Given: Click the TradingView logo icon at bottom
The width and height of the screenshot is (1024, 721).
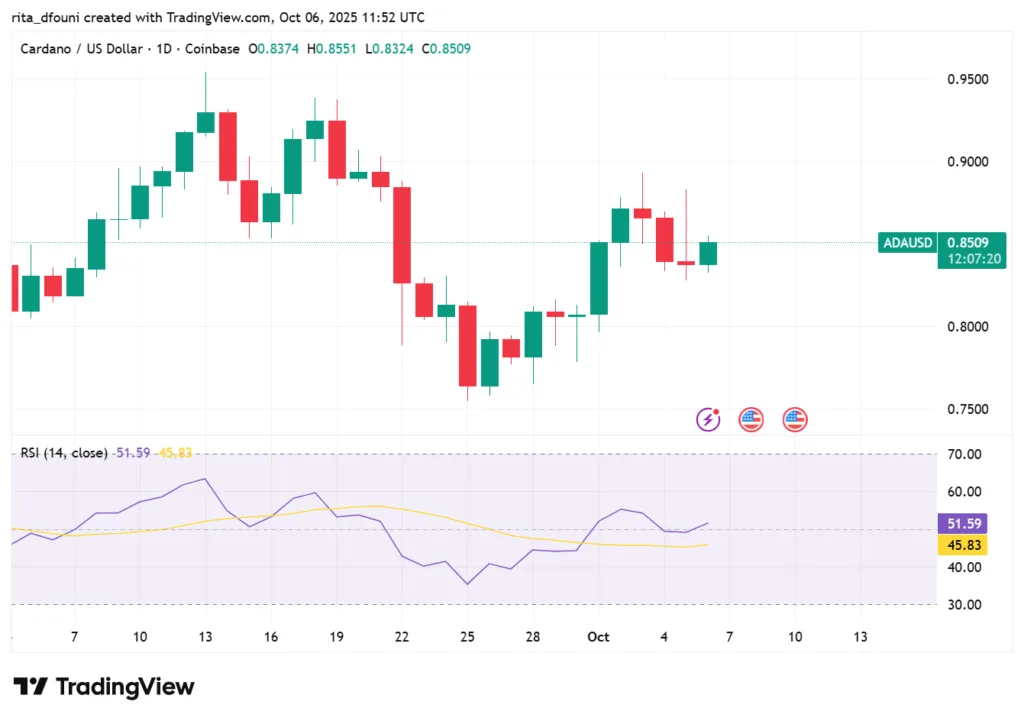Looking at the screenshot, I should pos(30,687).
